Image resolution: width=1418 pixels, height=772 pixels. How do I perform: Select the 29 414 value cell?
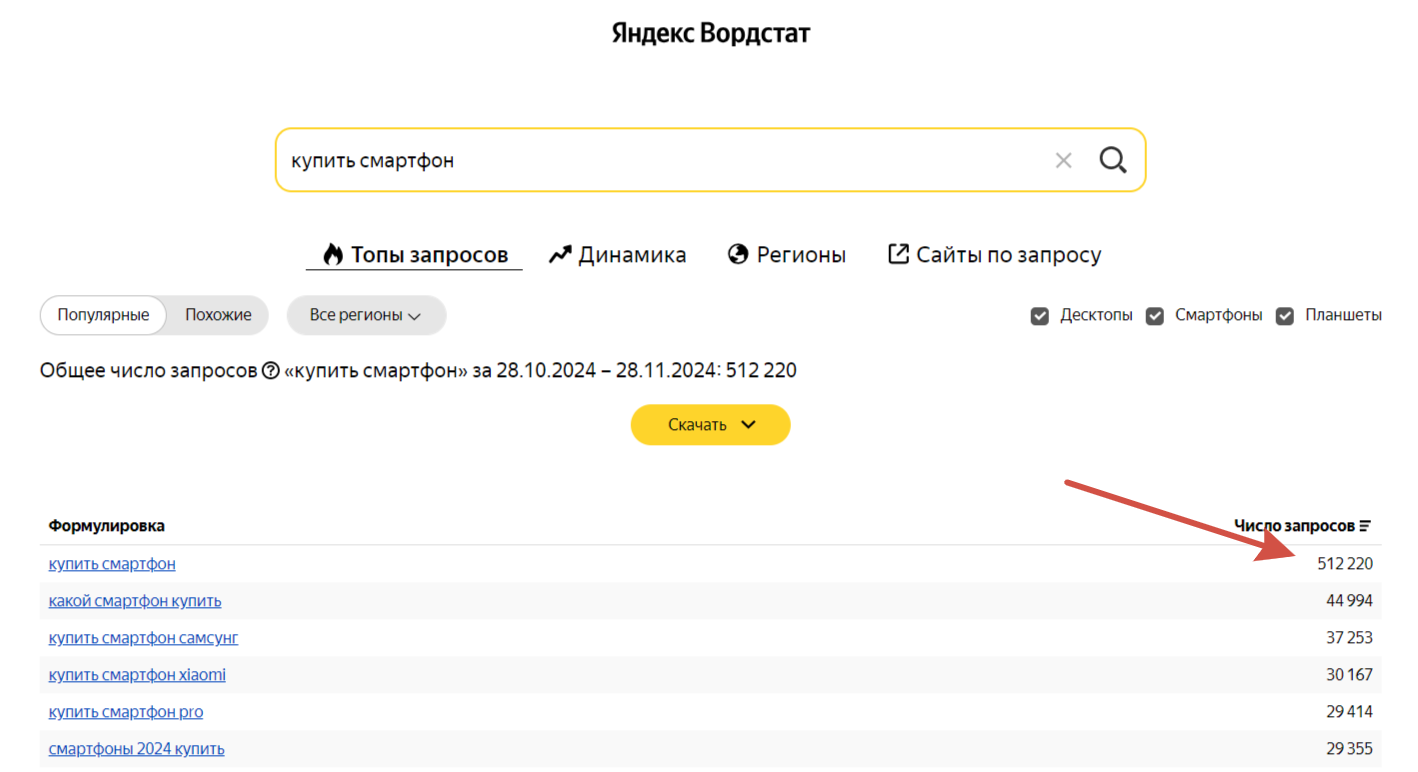[1349, 712]
